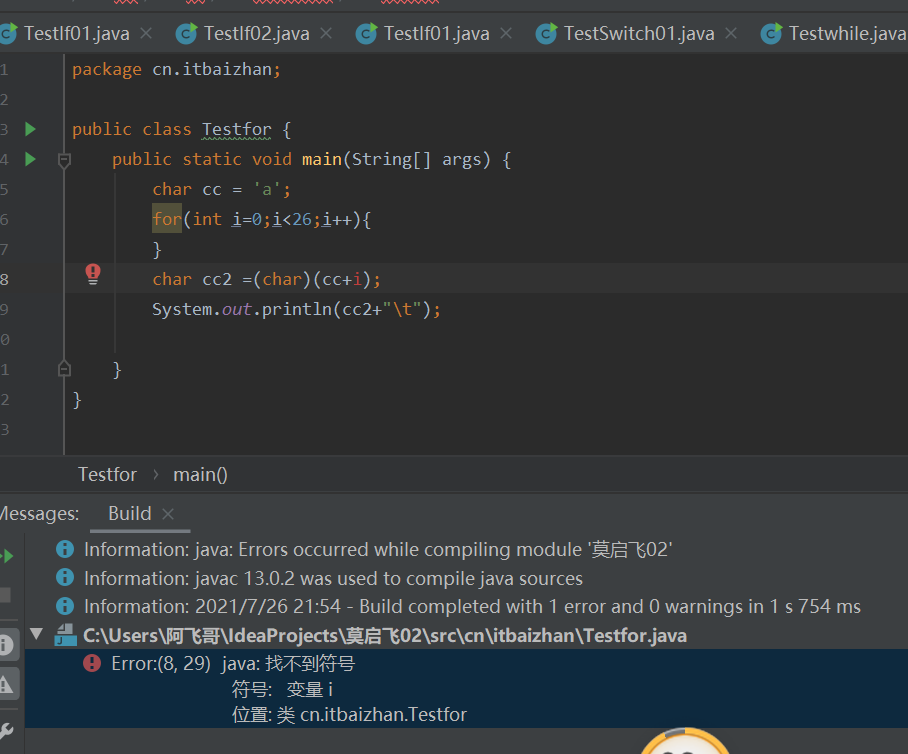Click the fold end marker at main's closing brace
908x754 pixels.
[x=64, y=369]
